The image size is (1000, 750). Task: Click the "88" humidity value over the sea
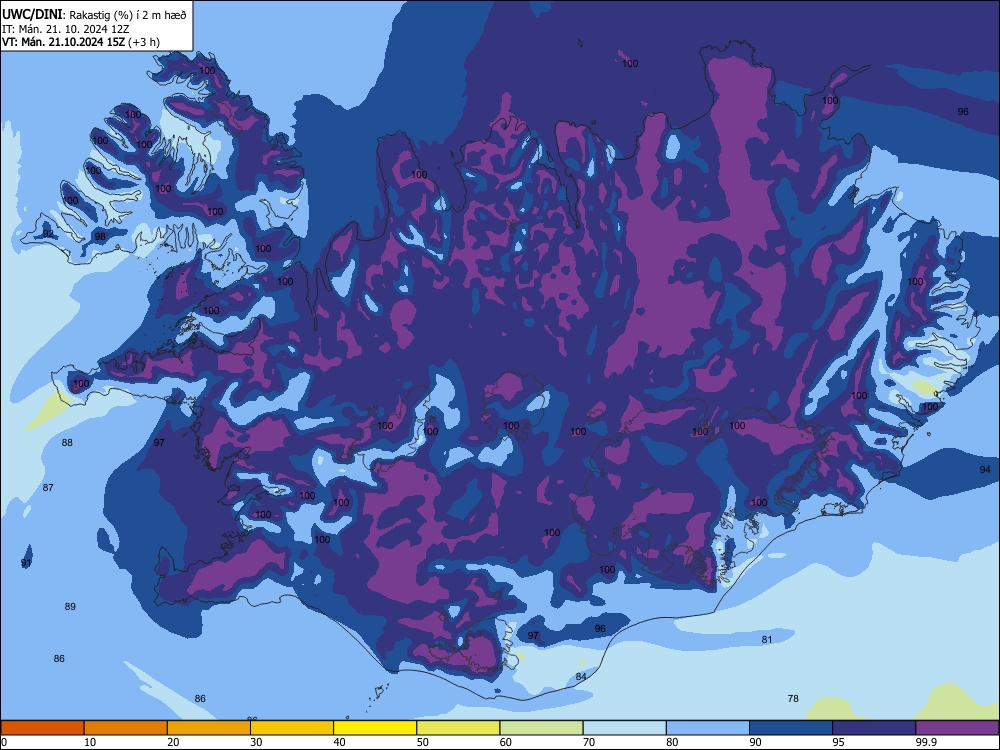point(67,443)
